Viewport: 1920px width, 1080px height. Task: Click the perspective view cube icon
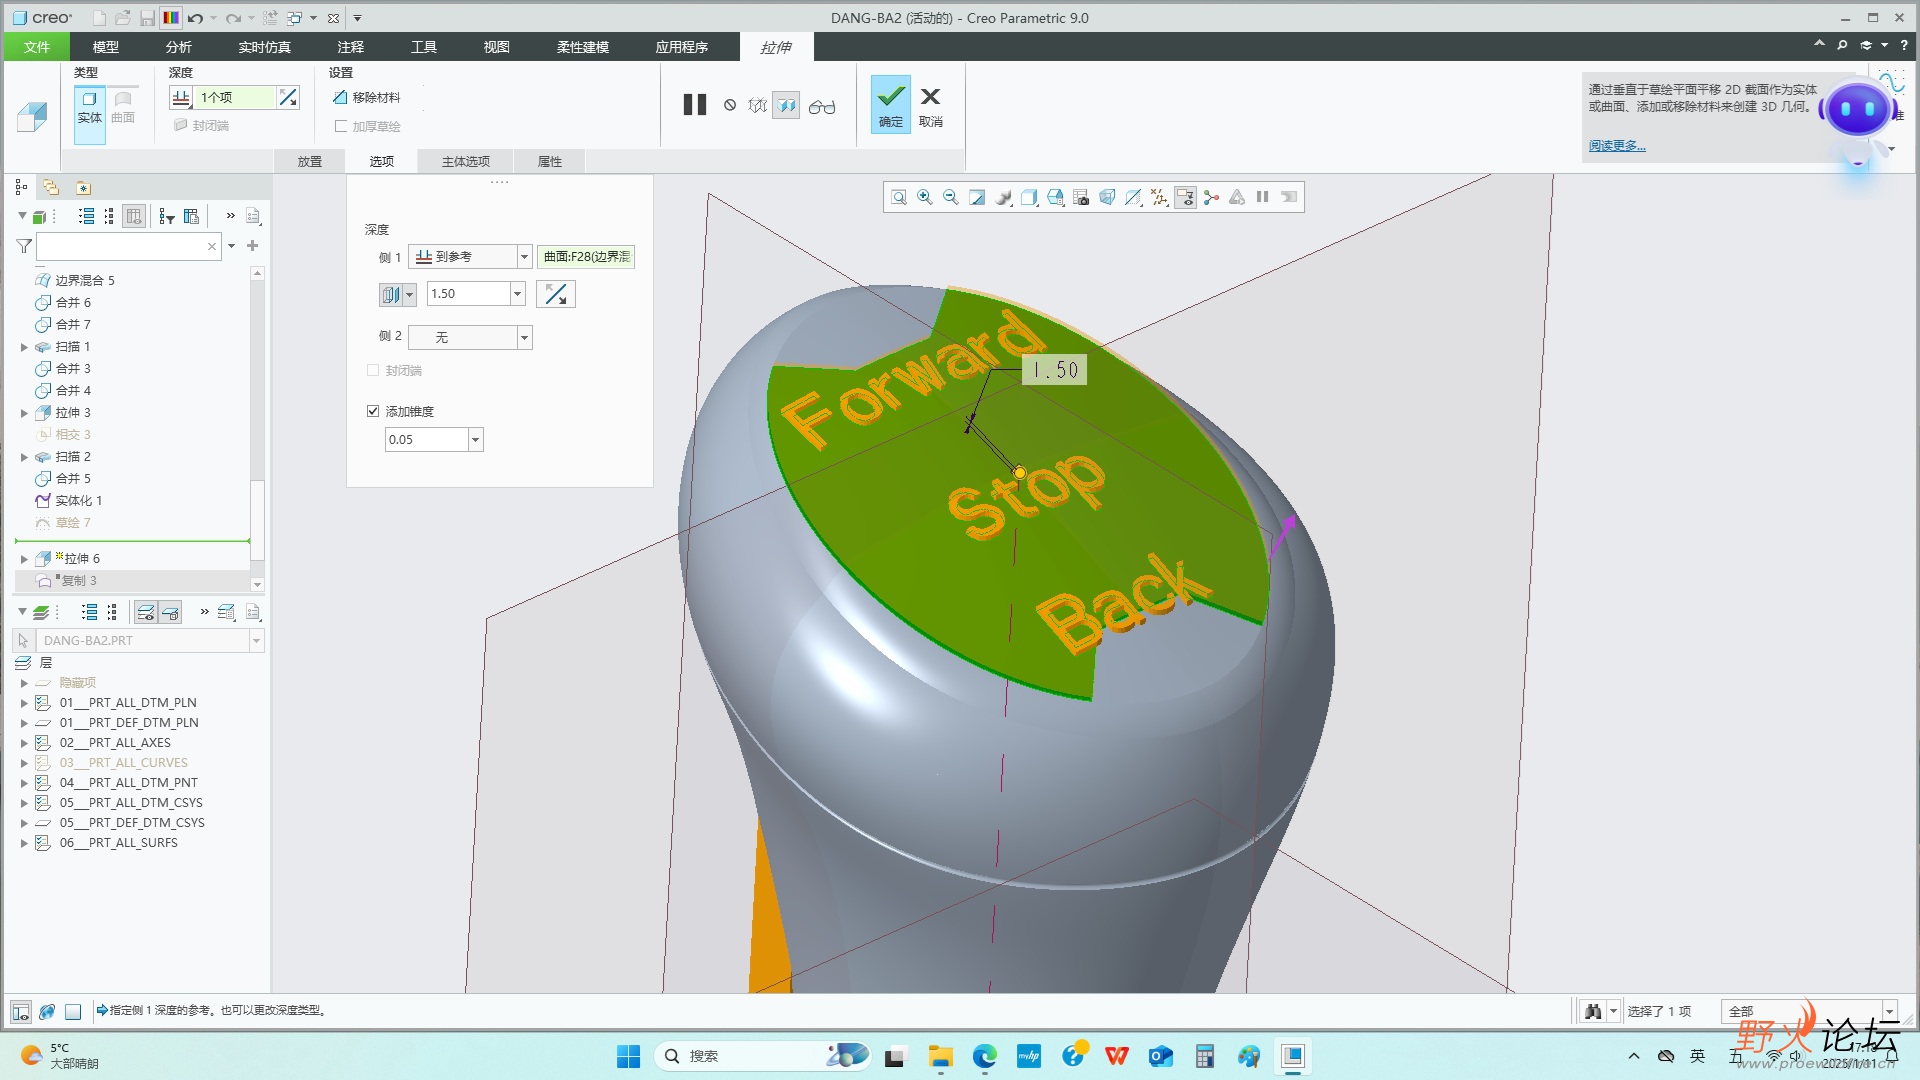click(x=1107, y=197)
